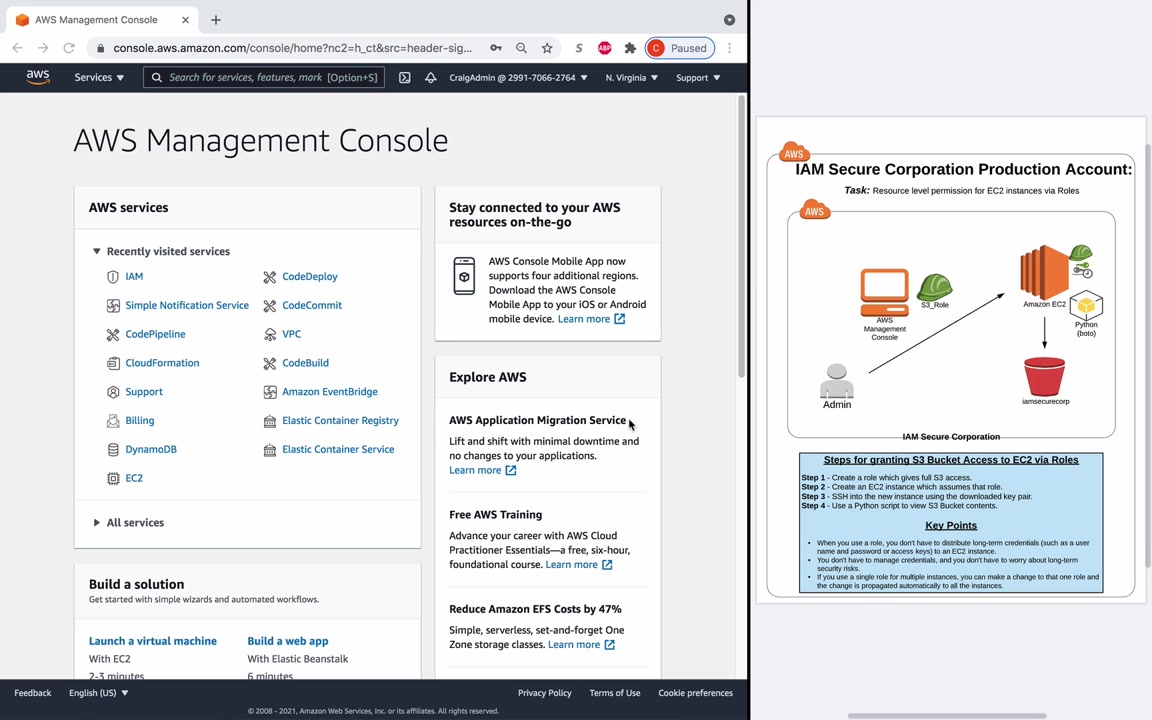Screen dimensions: 1152x720
Task: Click the CodeDeploy service icon
Action: click(x=270, y=277)
